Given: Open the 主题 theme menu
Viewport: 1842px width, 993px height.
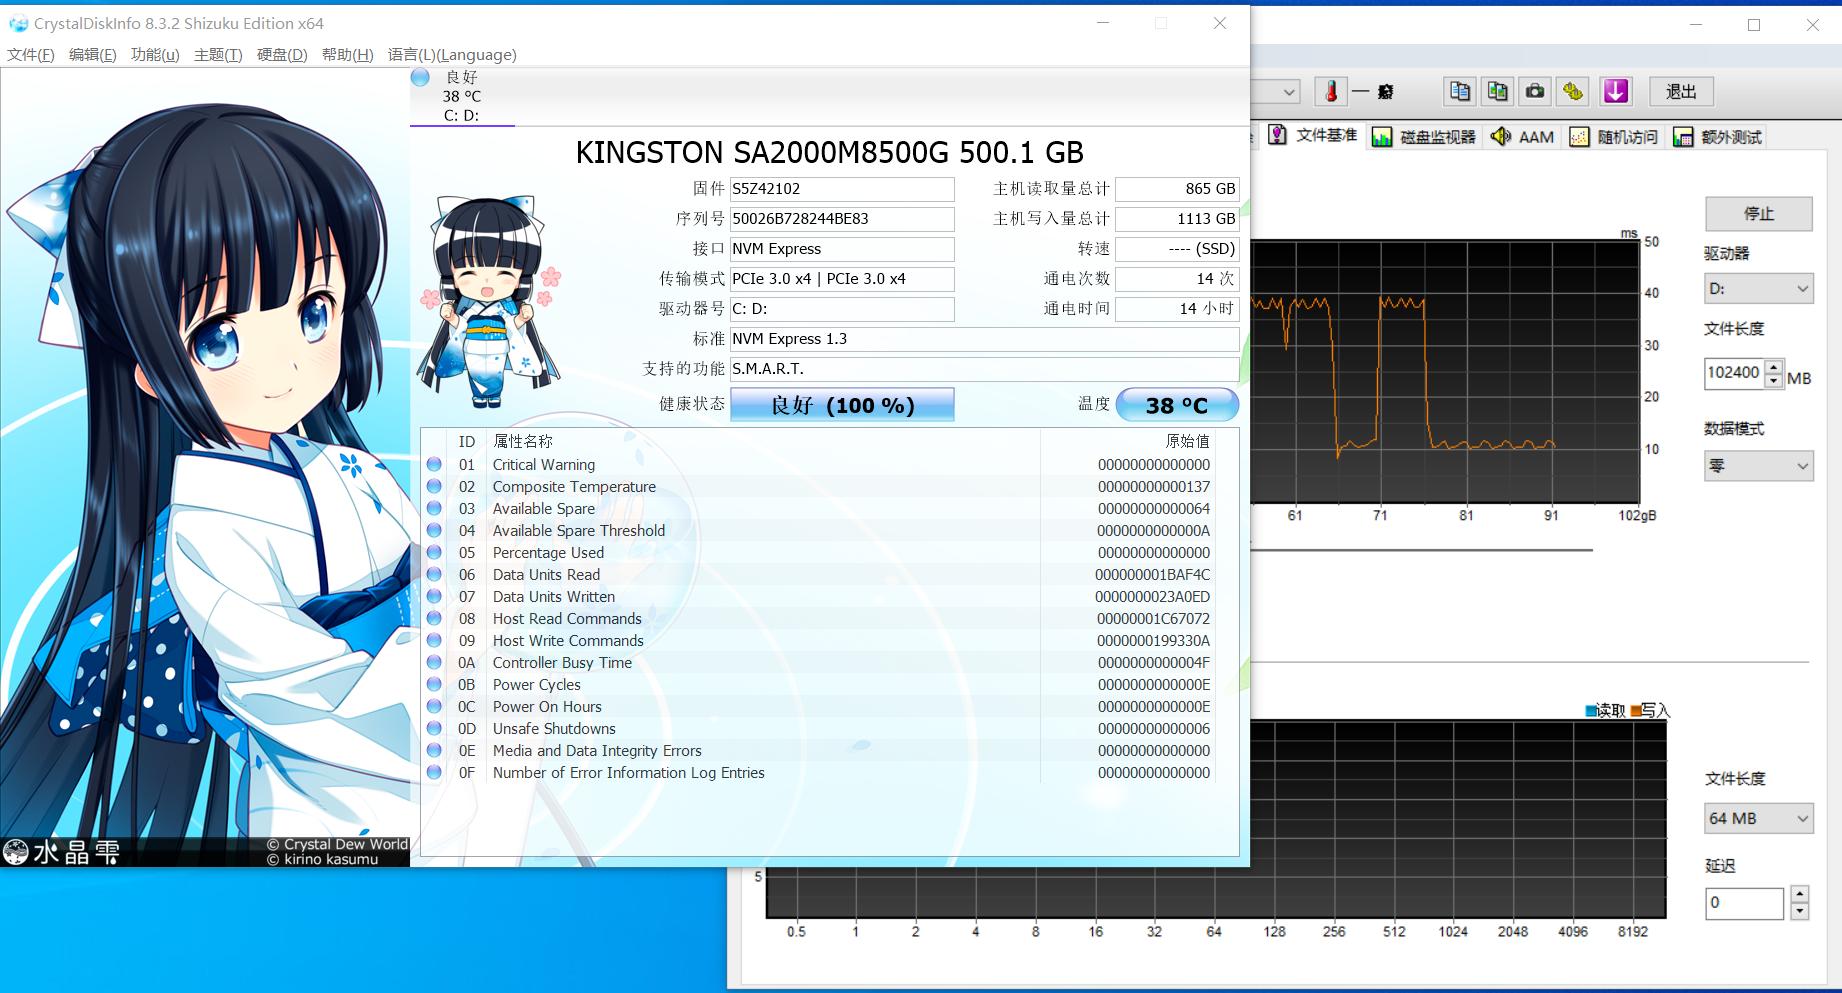Looking at the screenshot, I should (x=218, y=55).
